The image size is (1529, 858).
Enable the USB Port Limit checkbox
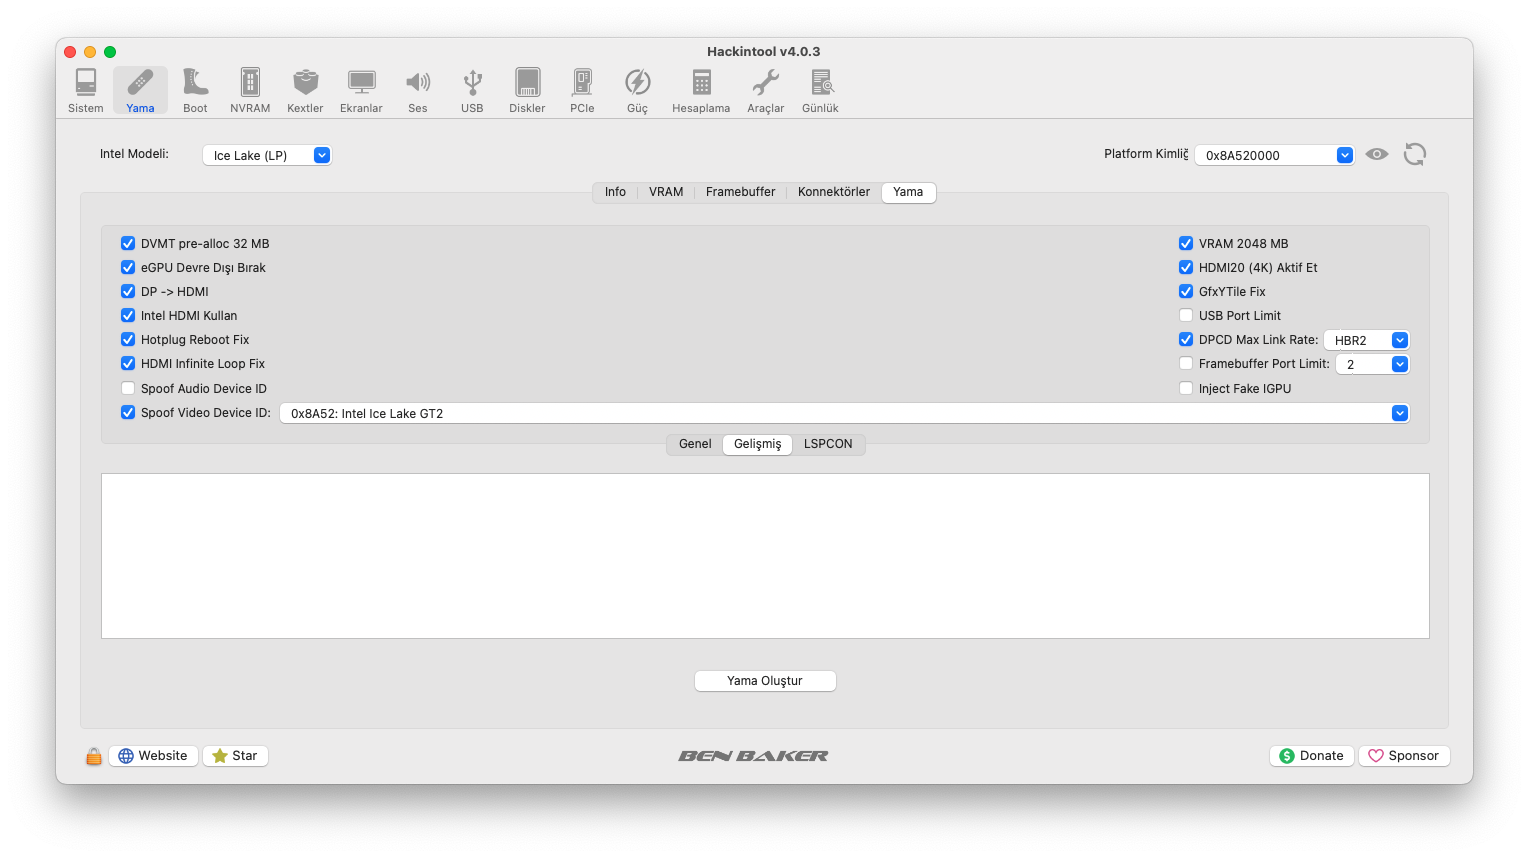click(x=1186, y=316)
